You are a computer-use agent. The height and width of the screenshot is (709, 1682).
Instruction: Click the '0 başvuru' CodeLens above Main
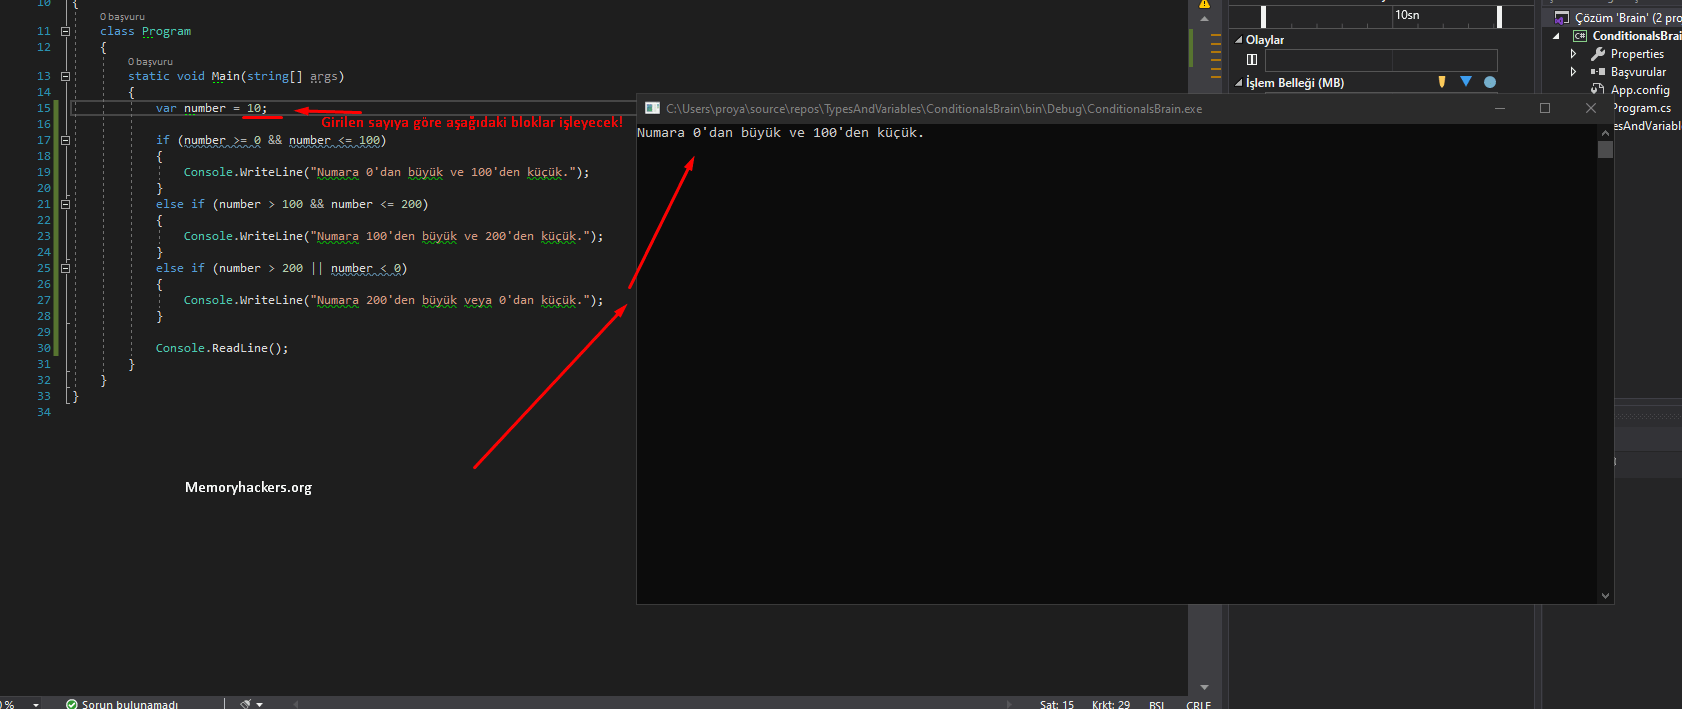tap(150, 62)
